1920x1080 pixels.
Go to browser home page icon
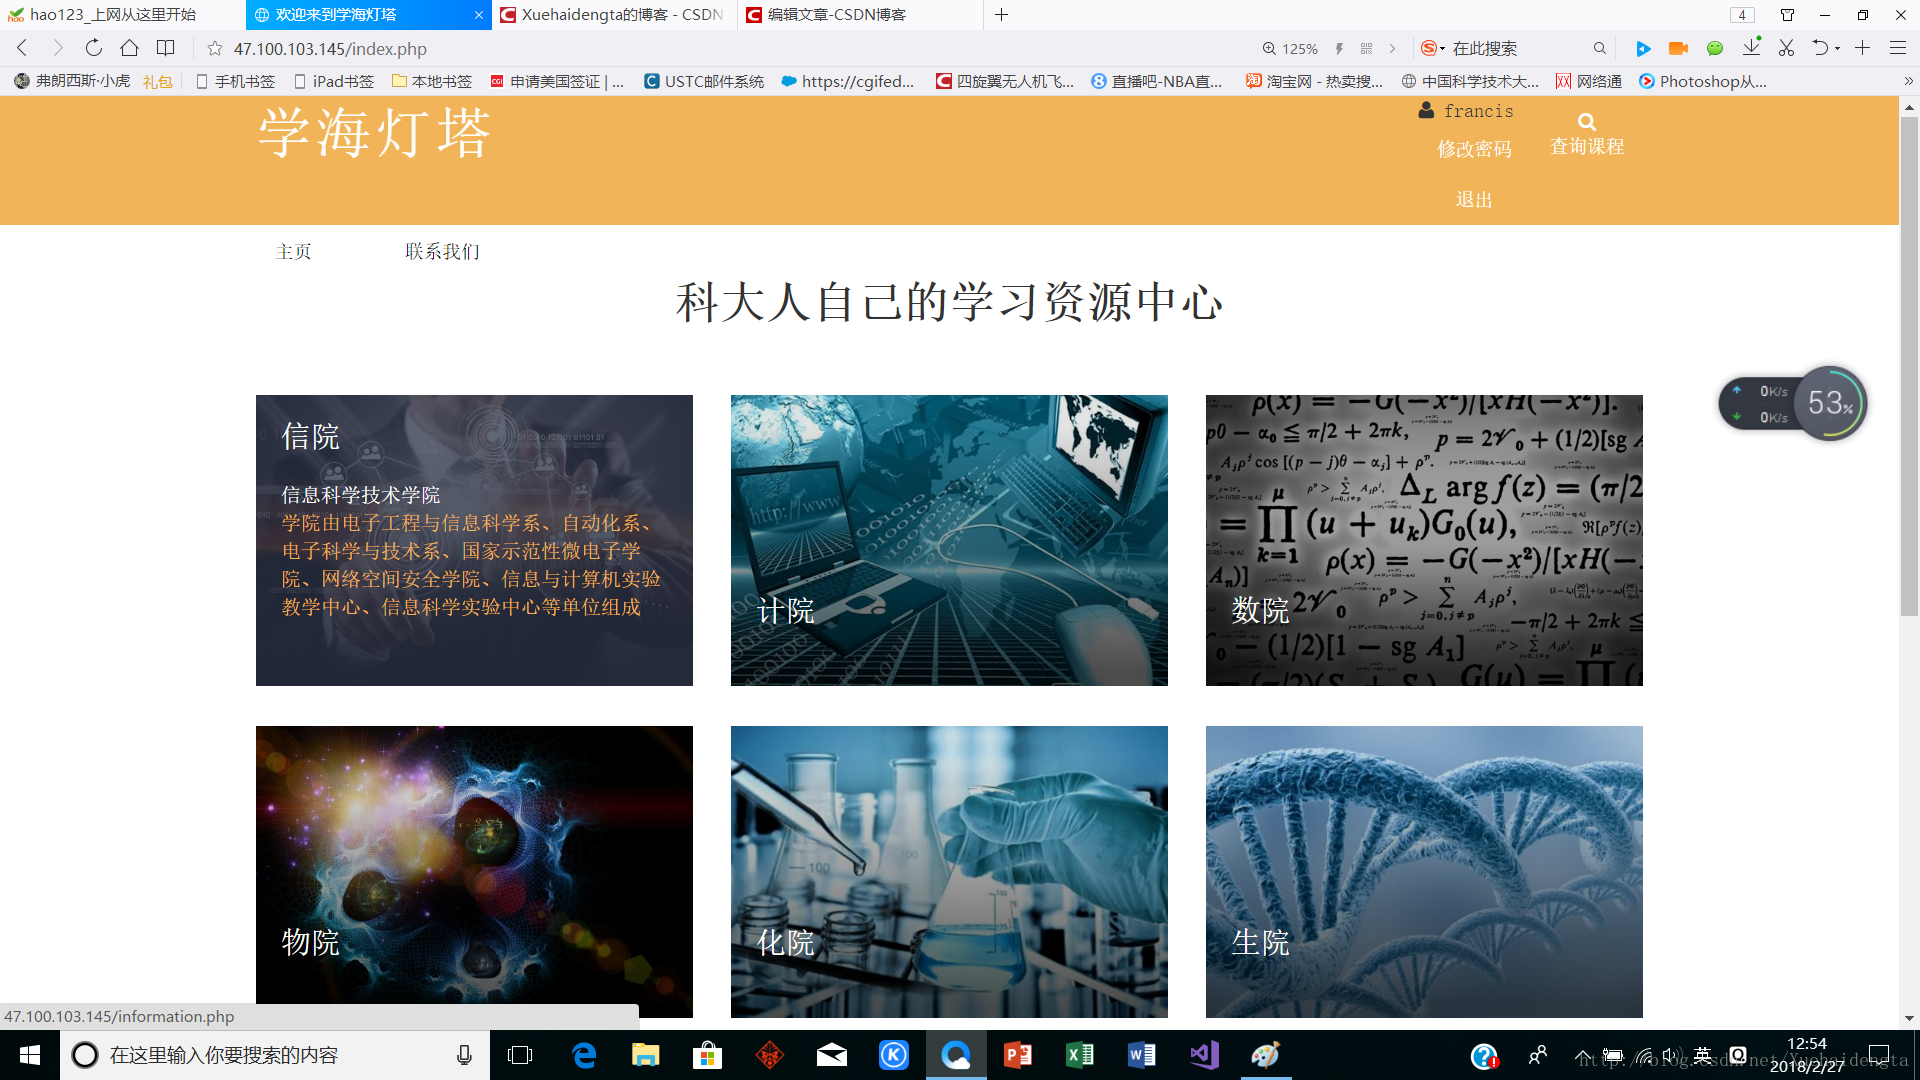pos(129,48)
